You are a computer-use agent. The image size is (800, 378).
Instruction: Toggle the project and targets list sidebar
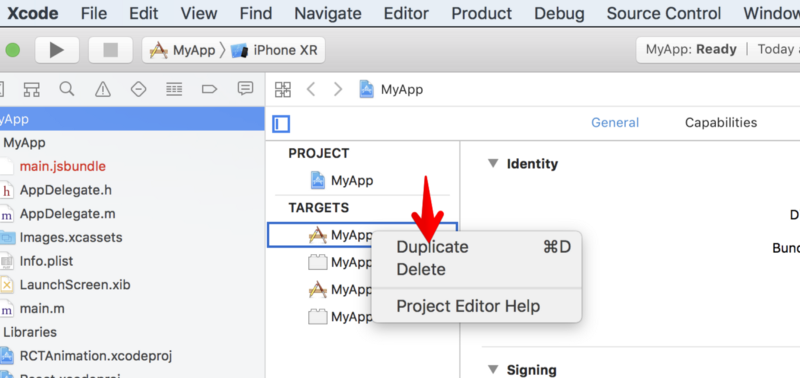pos(281,123)
